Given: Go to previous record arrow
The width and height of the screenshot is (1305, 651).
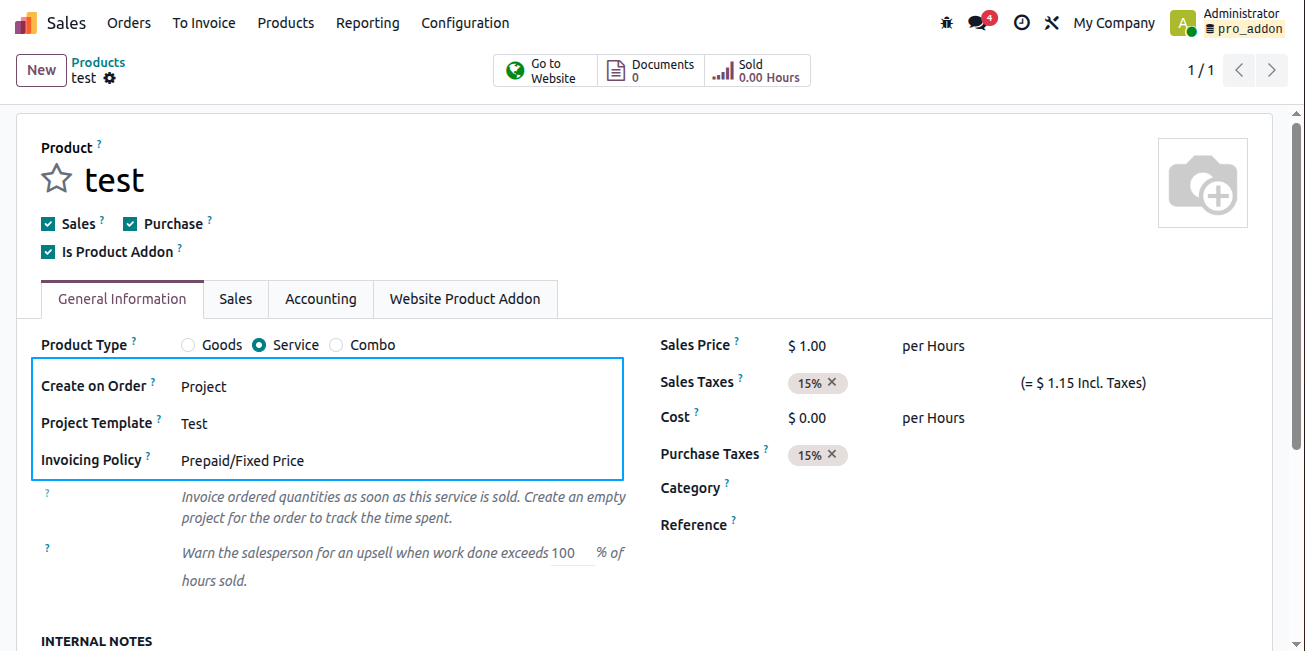Looking at the screenshot, I should pos(1239,70).
